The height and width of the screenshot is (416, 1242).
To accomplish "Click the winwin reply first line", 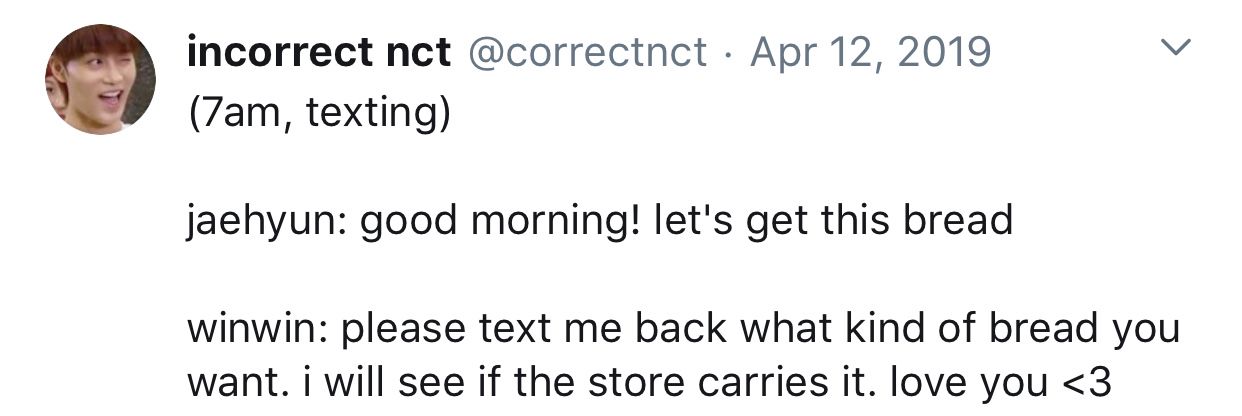I will (683, 329).
